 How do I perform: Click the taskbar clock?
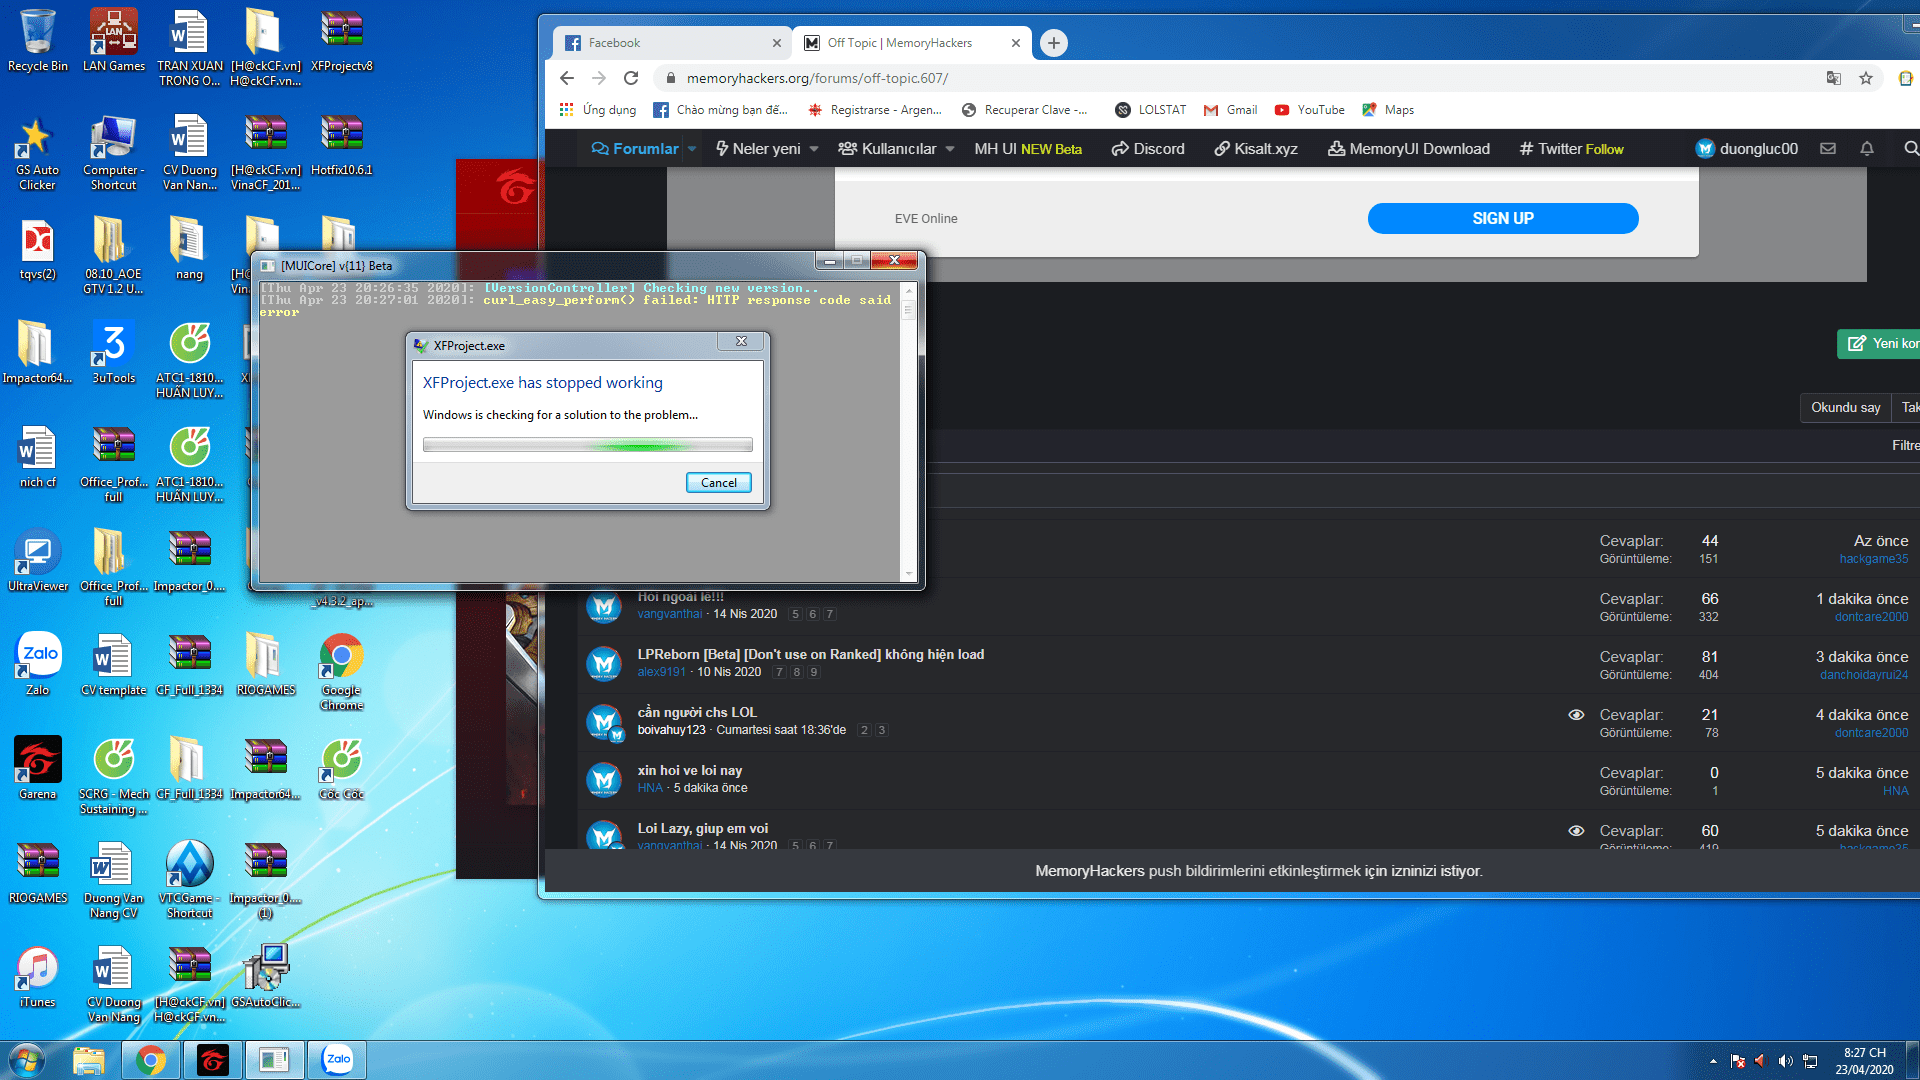(x=1864, y=1061)
